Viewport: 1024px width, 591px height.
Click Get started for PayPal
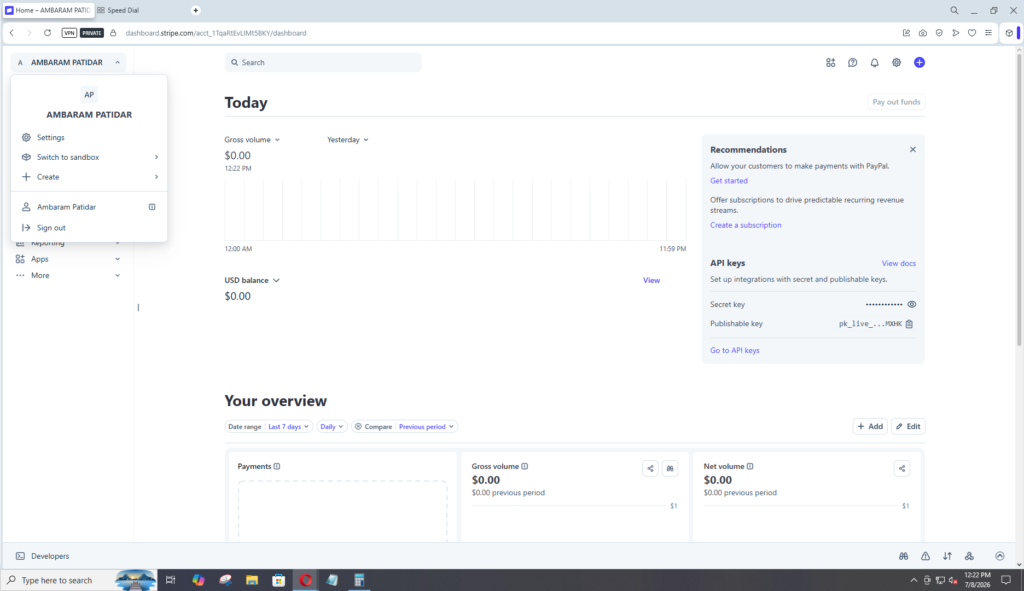pos(729,181)
